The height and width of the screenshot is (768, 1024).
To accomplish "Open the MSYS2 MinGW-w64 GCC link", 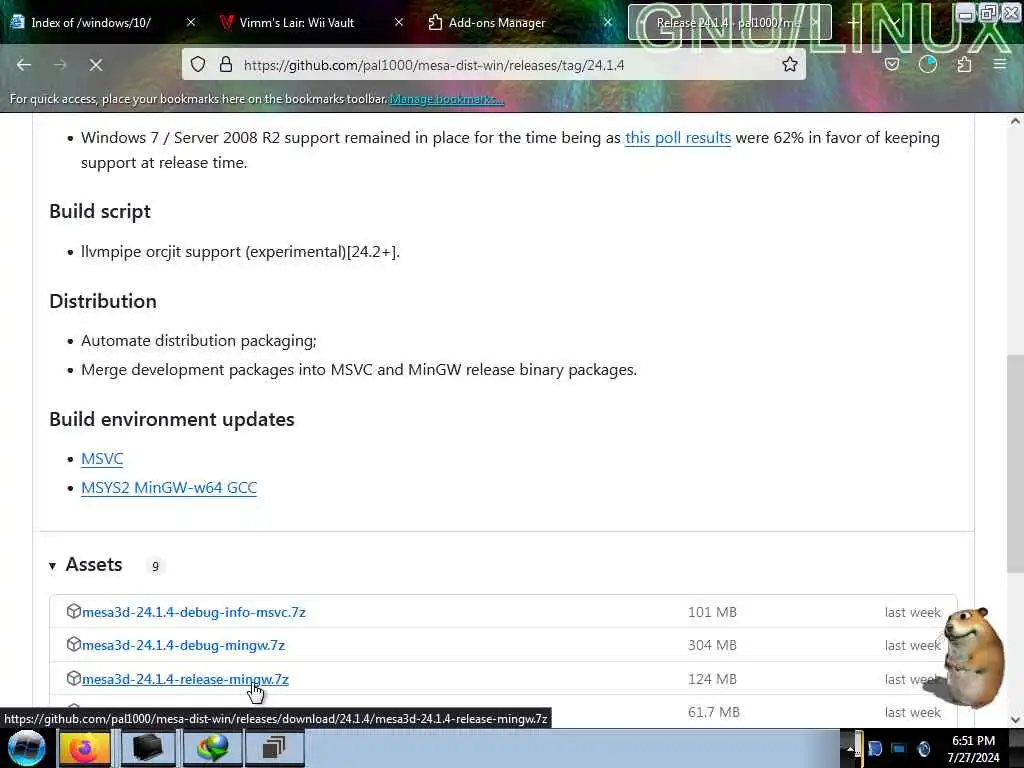I will click(169, 488).
